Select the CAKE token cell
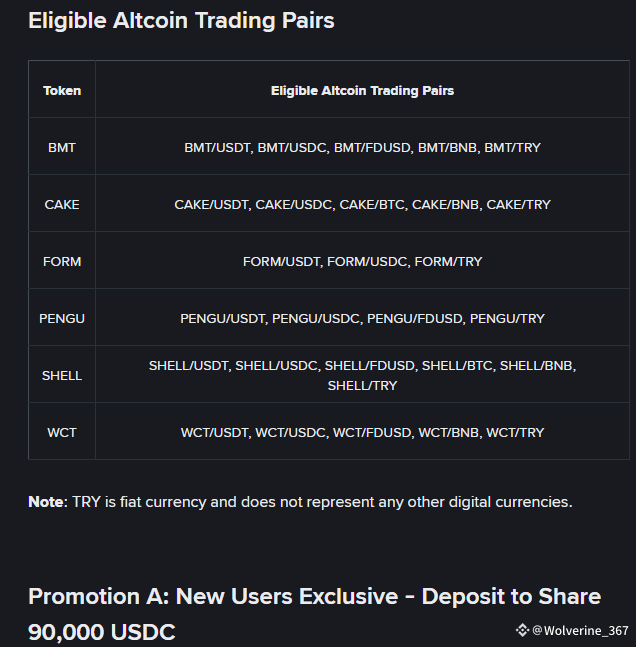This screenshot has width=636, height=647. 62,204
